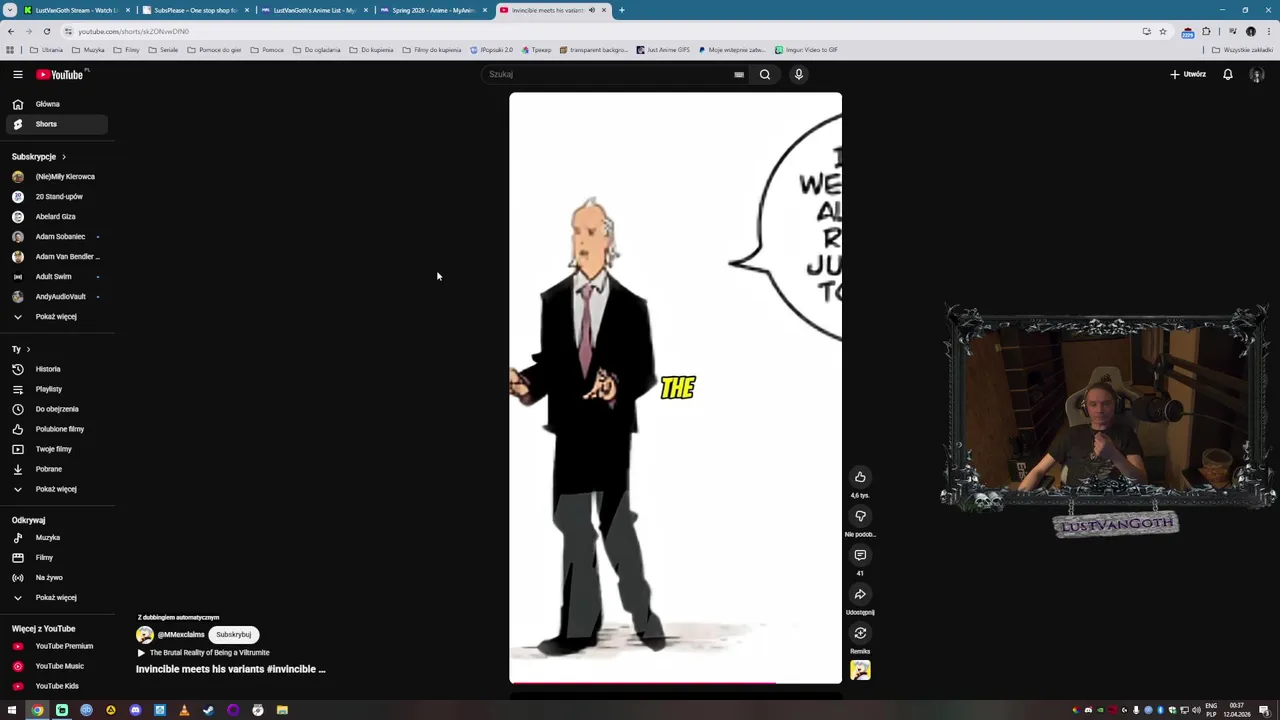Open the sound thumbnail below Remiks
Viewport: 1280px width, 720px height.
coord(860,671)
